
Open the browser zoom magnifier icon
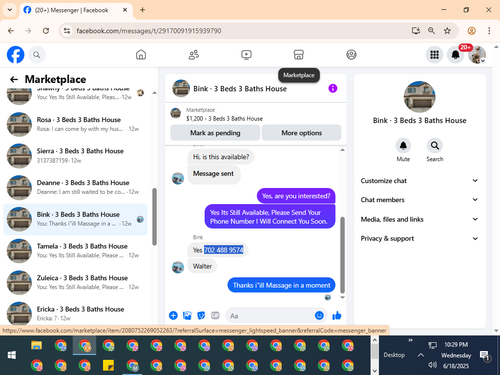(x=431, y=31)
